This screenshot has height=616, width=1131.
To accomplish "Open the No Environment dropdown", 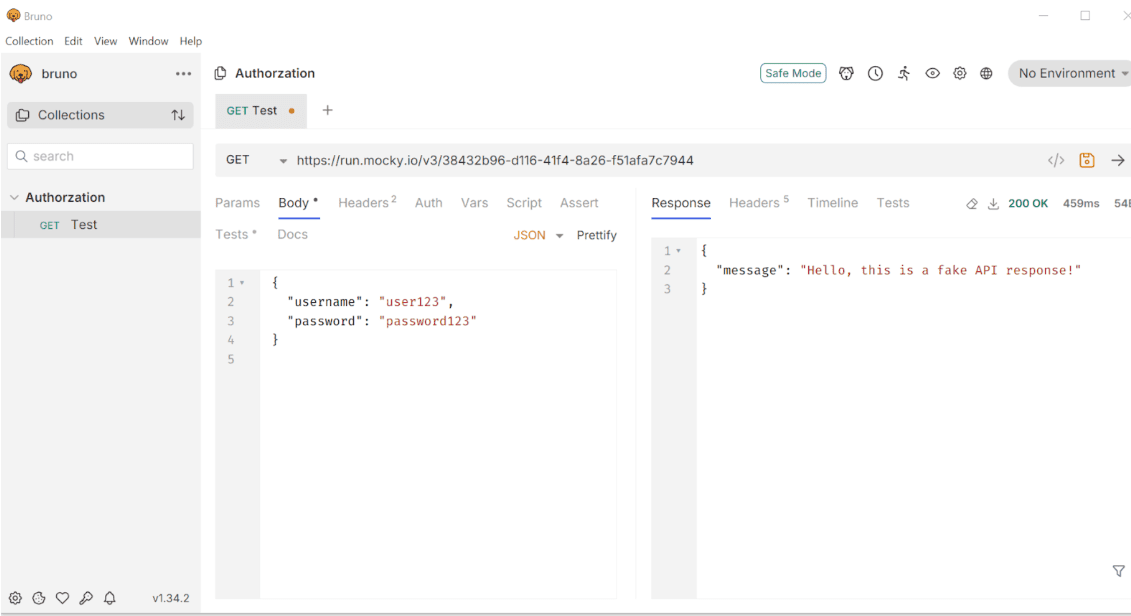I will tap(1070, 74).
